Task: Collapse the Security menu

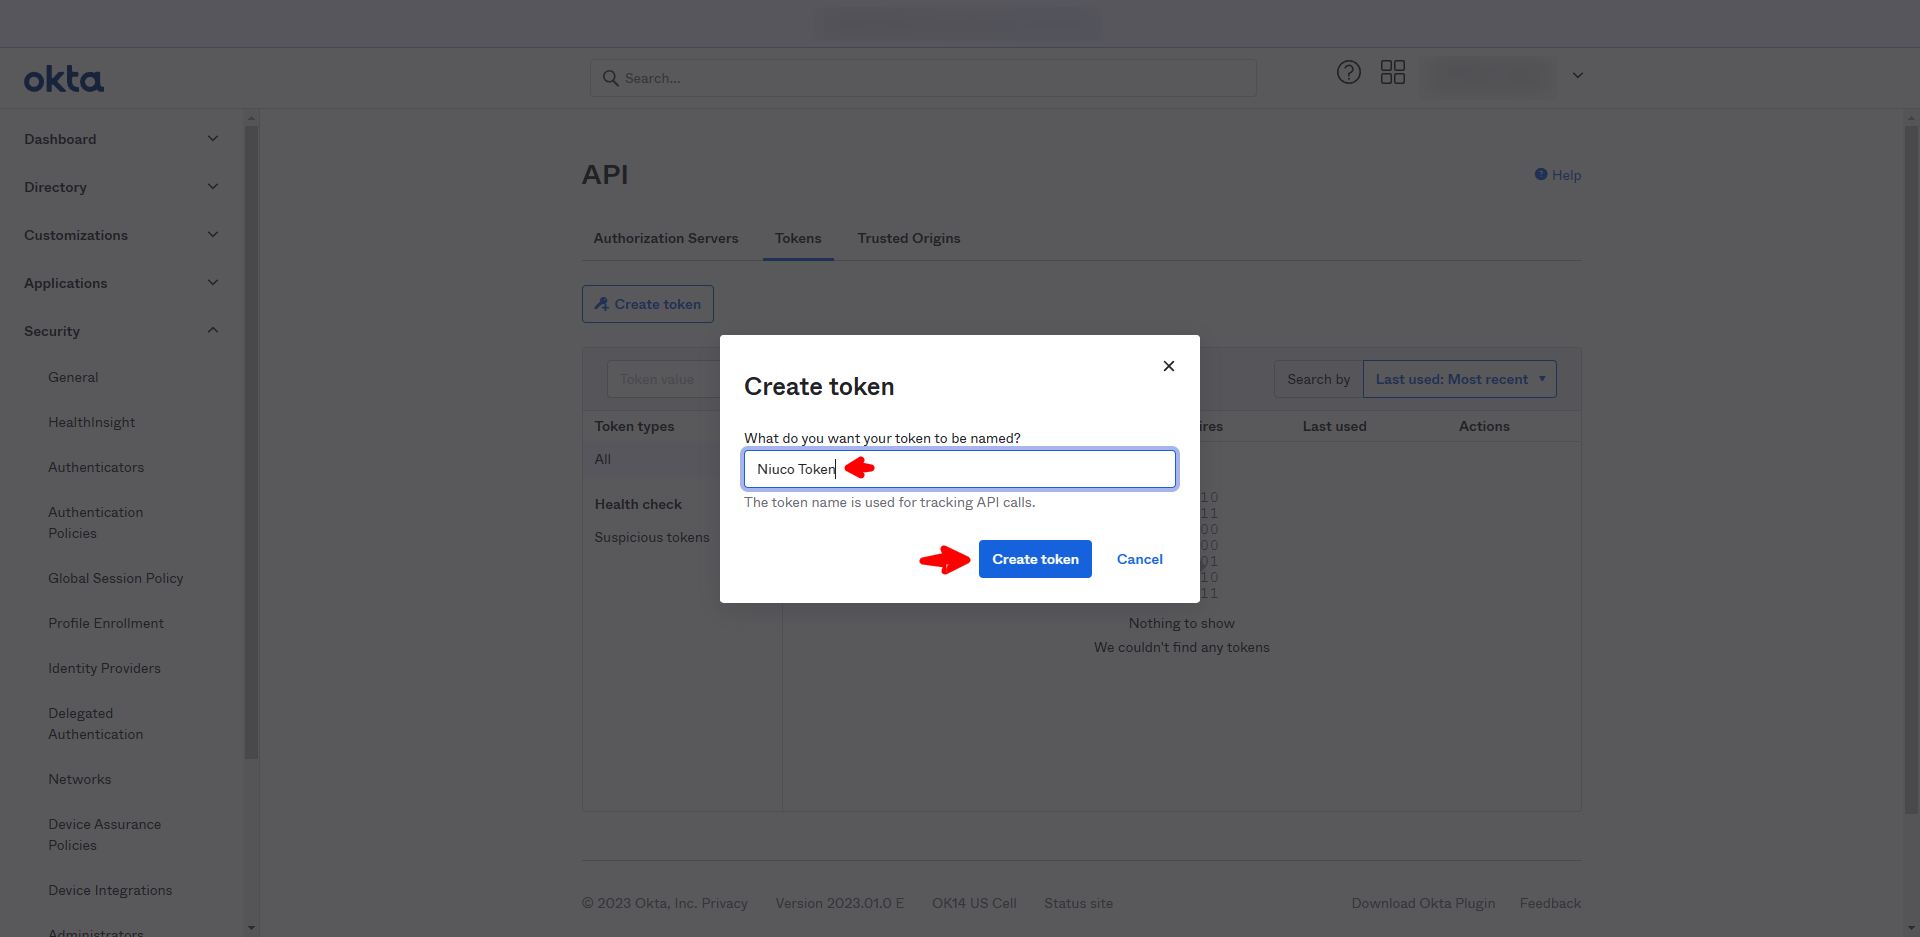Action: (x=121, y=331)
